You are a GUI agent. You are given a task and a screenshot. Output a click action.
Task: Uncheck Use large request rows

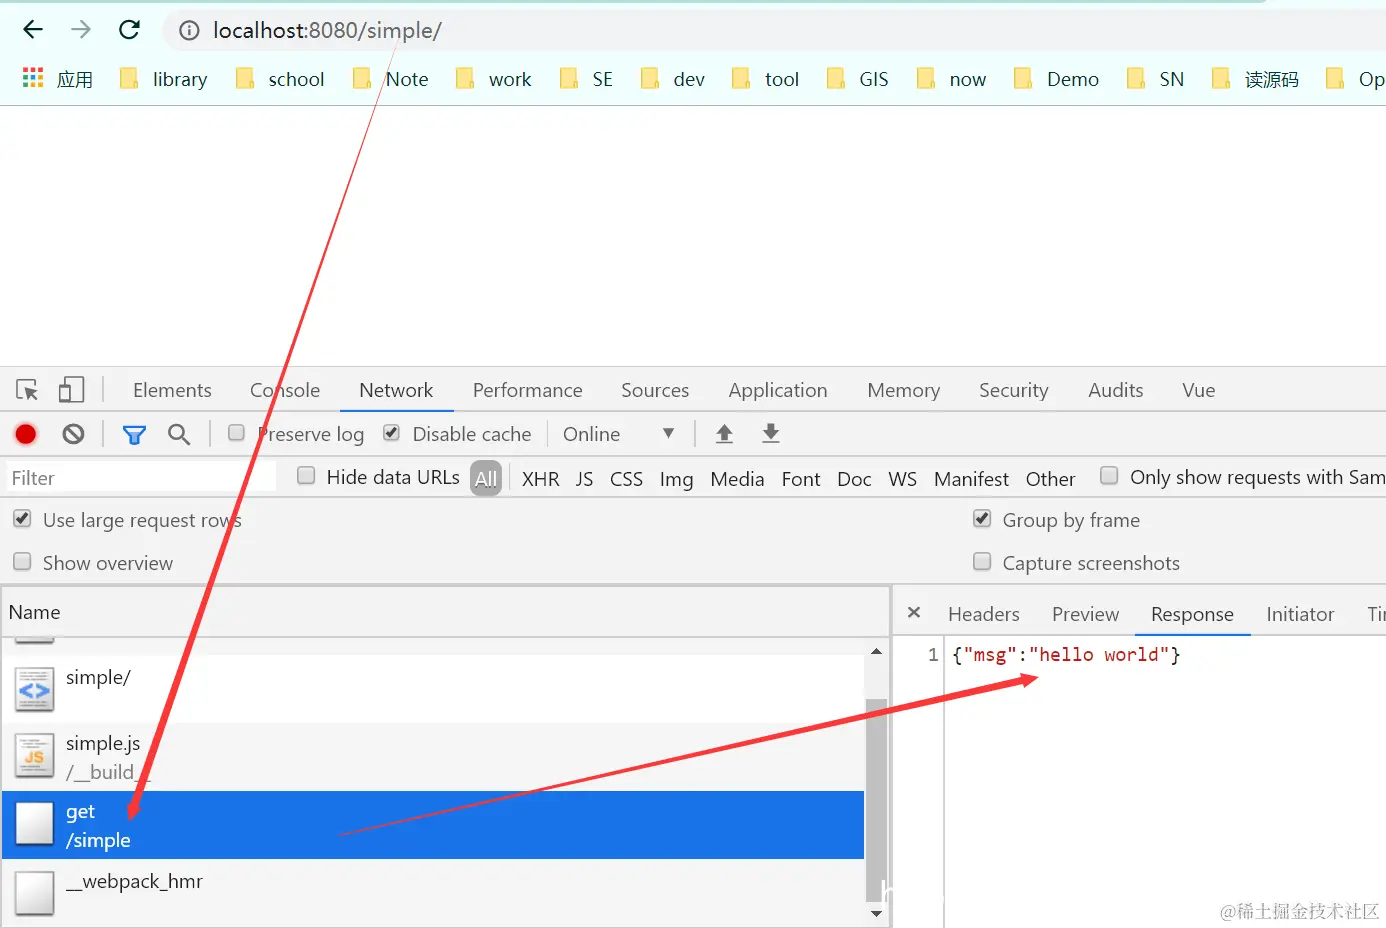22,519
